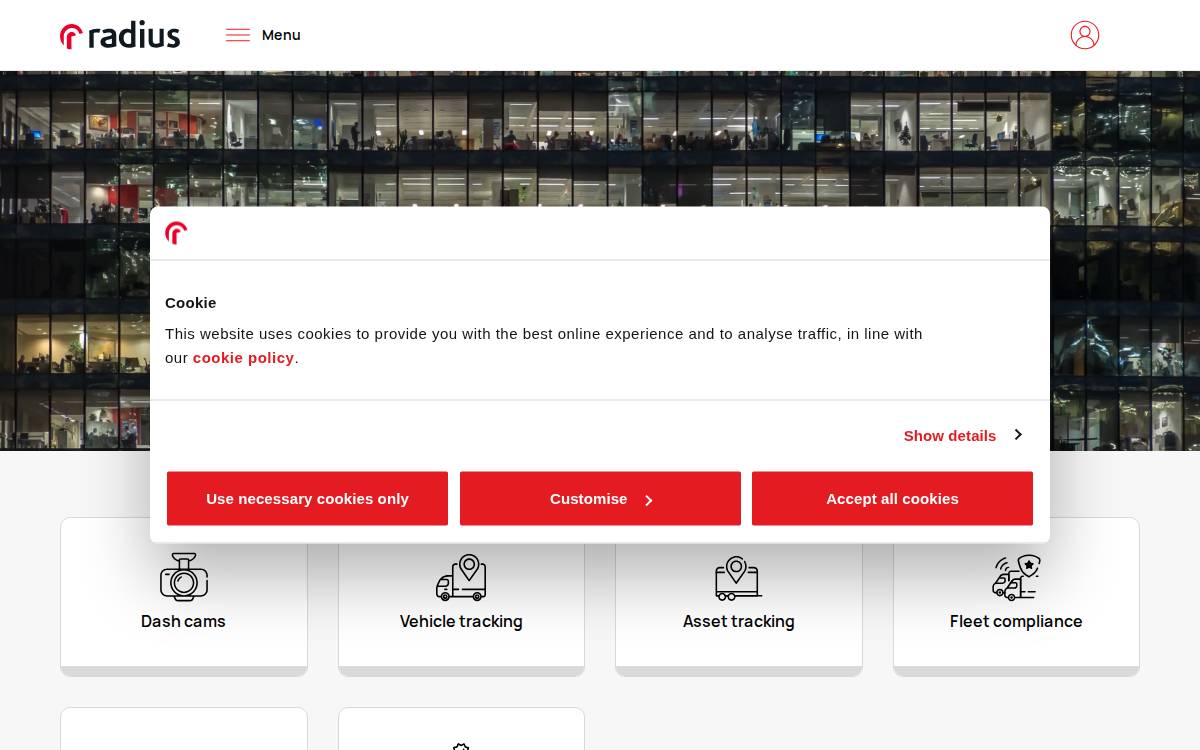The image size is (1200, 750).
Task: Select the Asset tracking label
Action: (x=738, y=621)
